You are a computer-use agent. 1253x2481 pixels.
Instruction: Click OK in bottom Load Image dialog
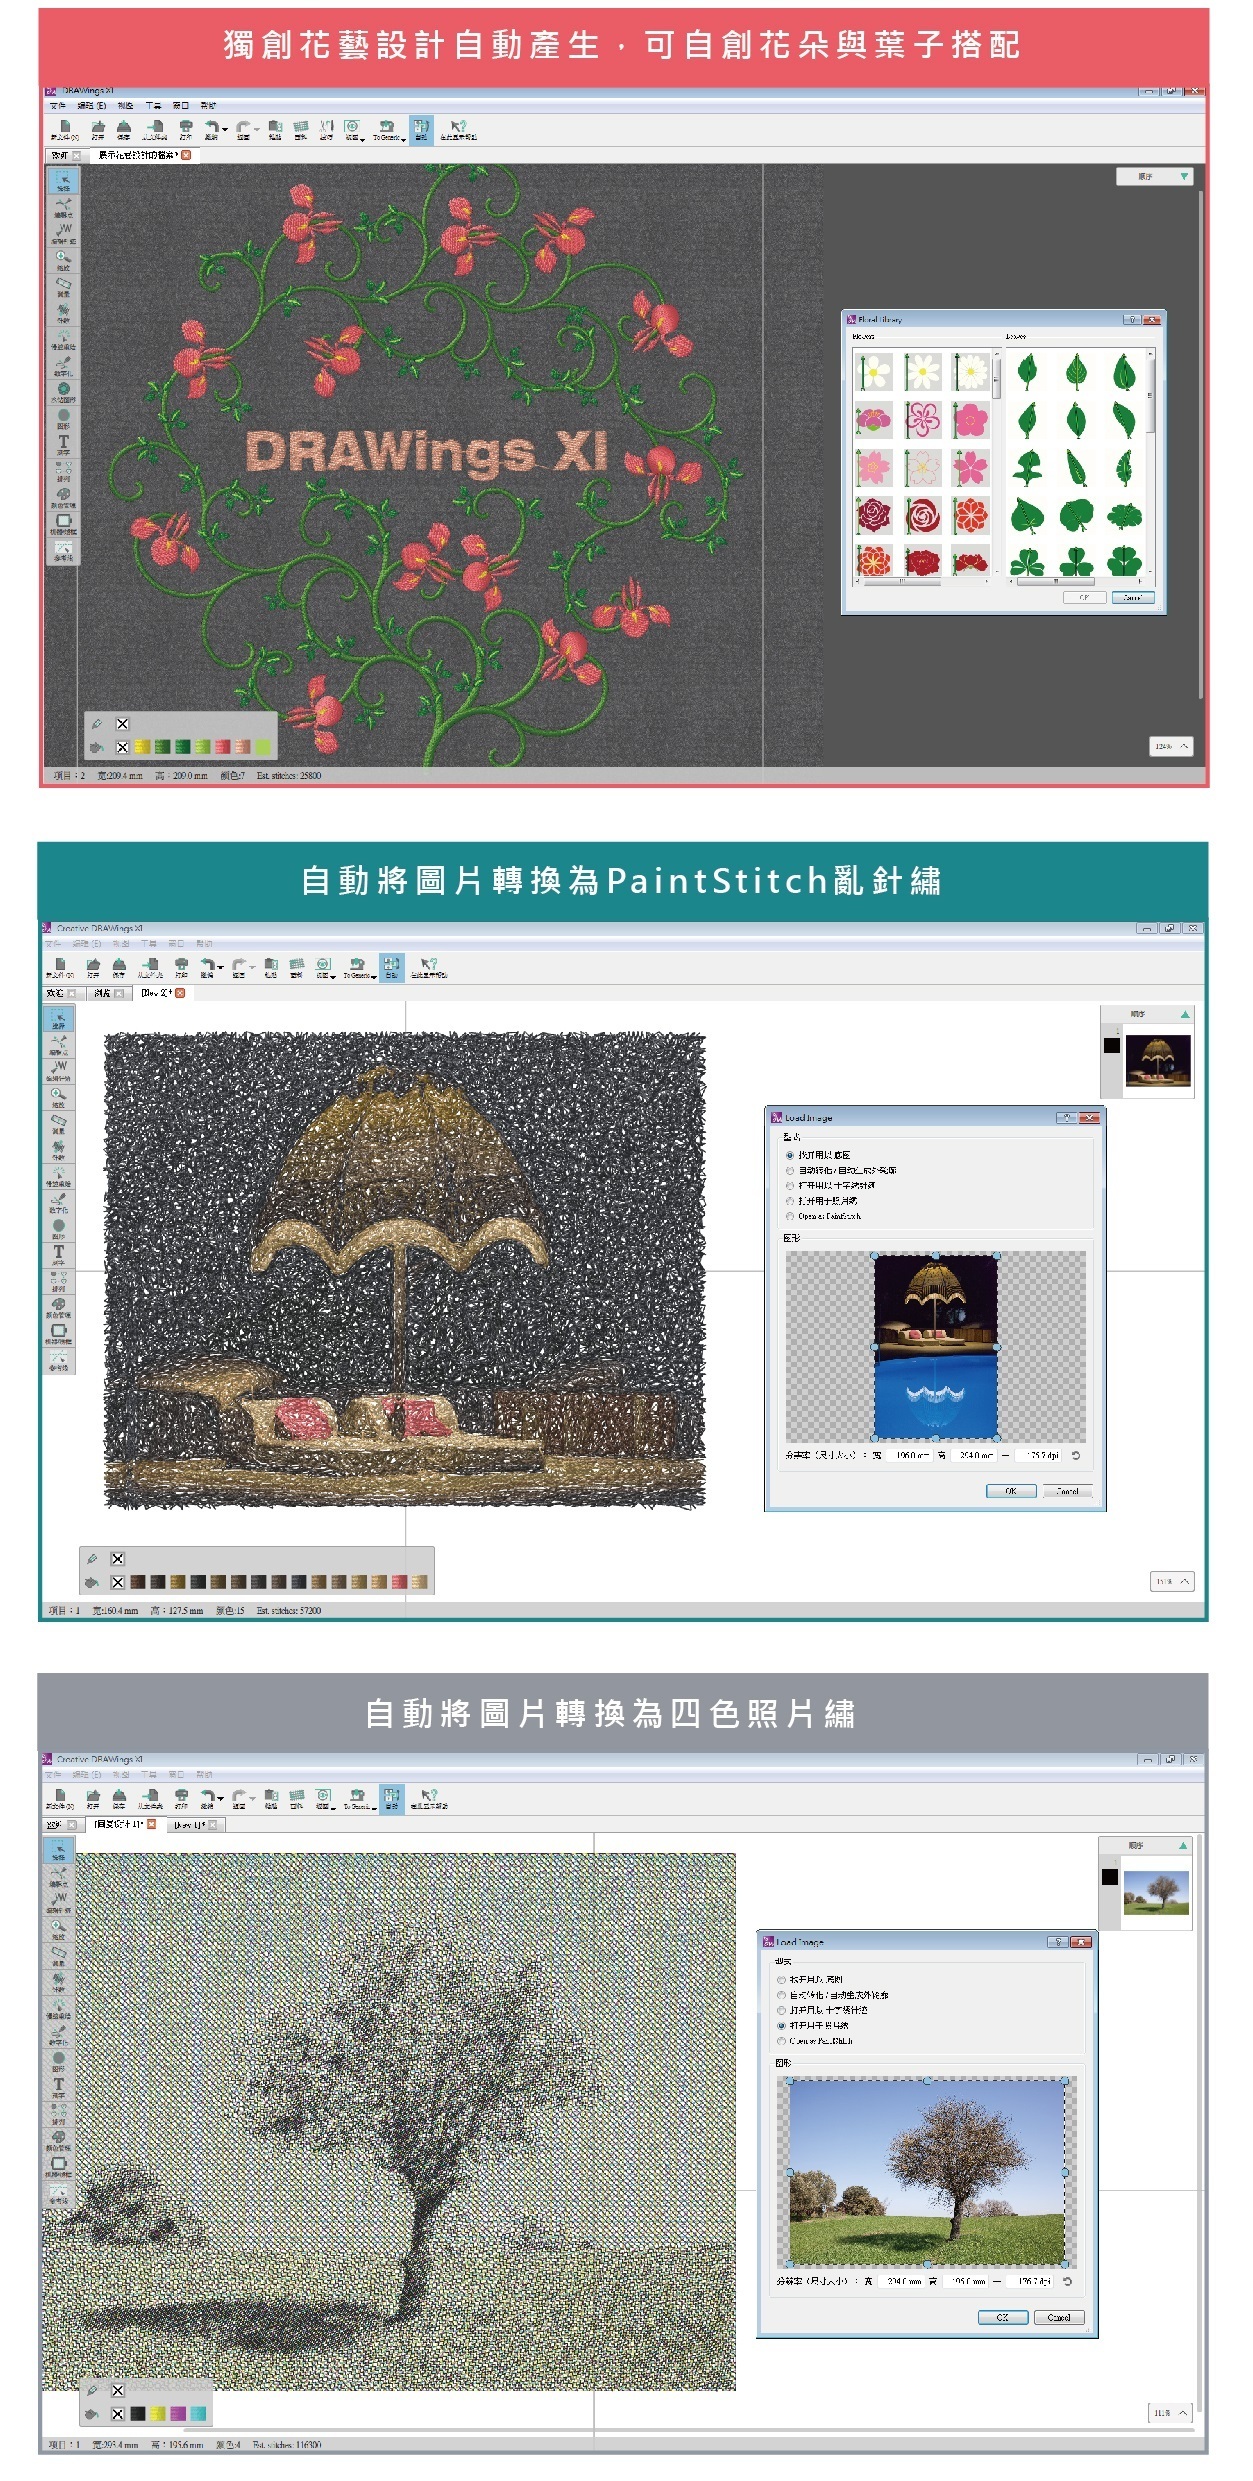click(1002, 2317)
